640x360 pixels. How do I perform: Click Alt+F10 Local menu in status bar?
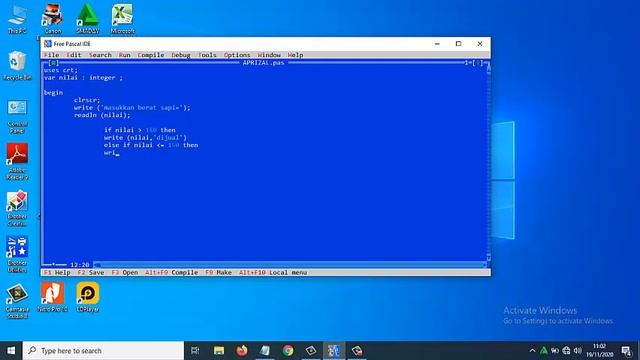[273, 272]
